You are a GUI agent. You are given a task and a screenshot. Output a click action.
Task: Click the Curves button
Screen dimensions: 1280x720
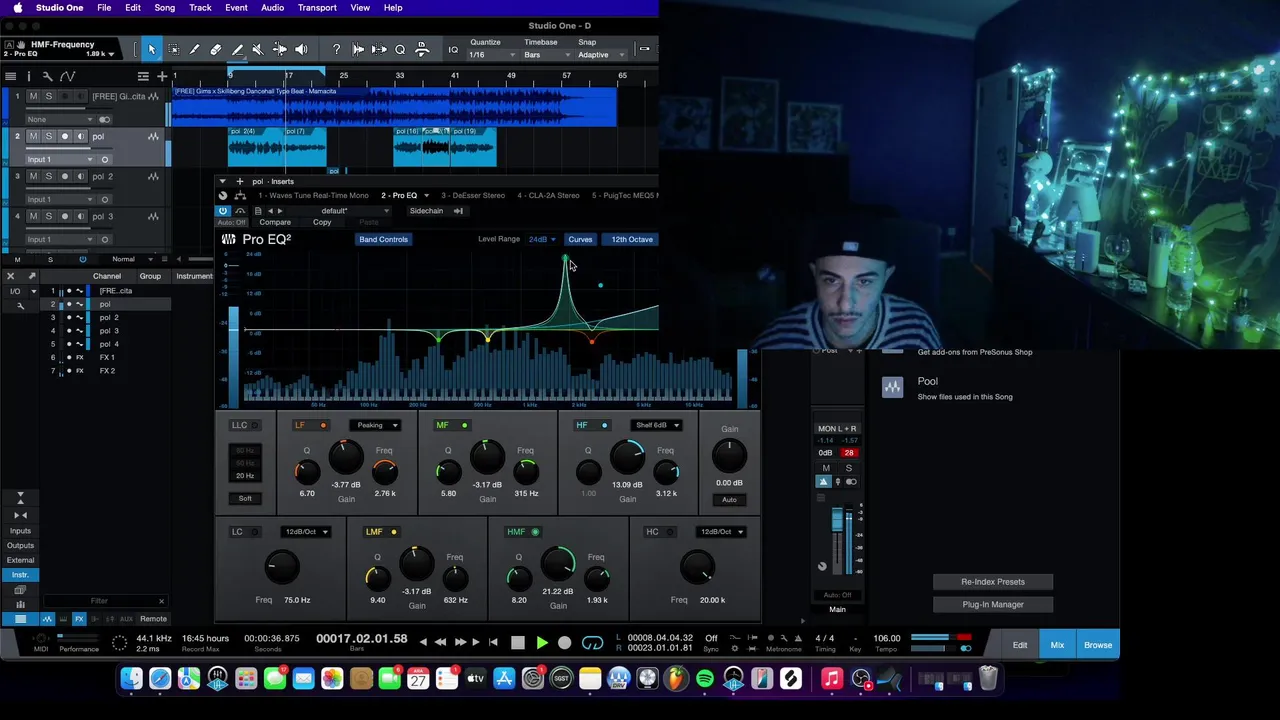pos(580,239)
